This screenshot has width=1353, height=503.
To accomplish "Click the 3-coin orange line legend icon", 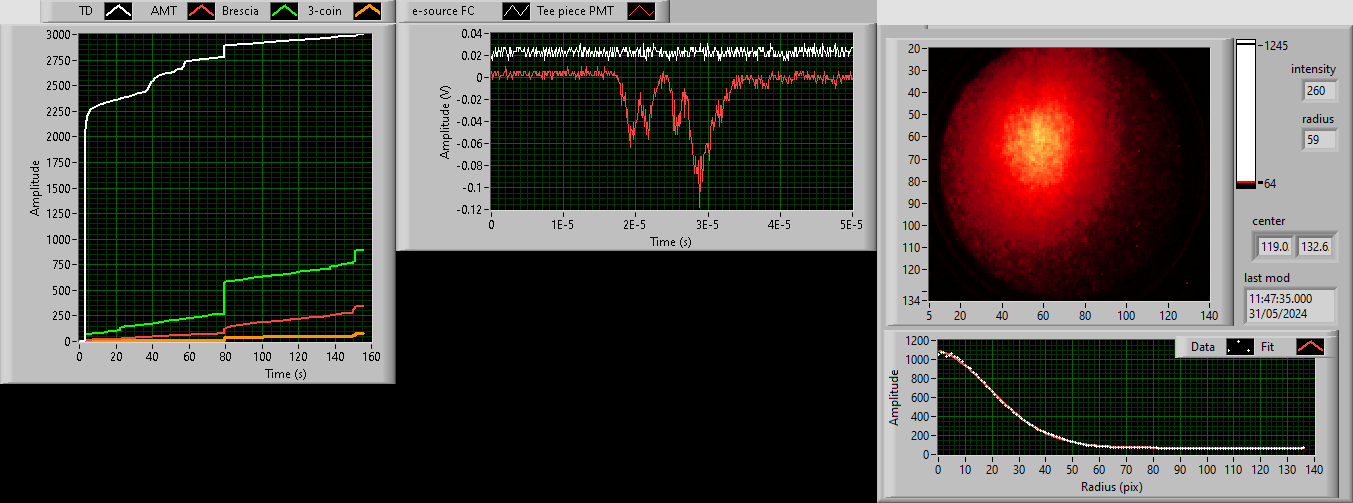I will point(370,11).
